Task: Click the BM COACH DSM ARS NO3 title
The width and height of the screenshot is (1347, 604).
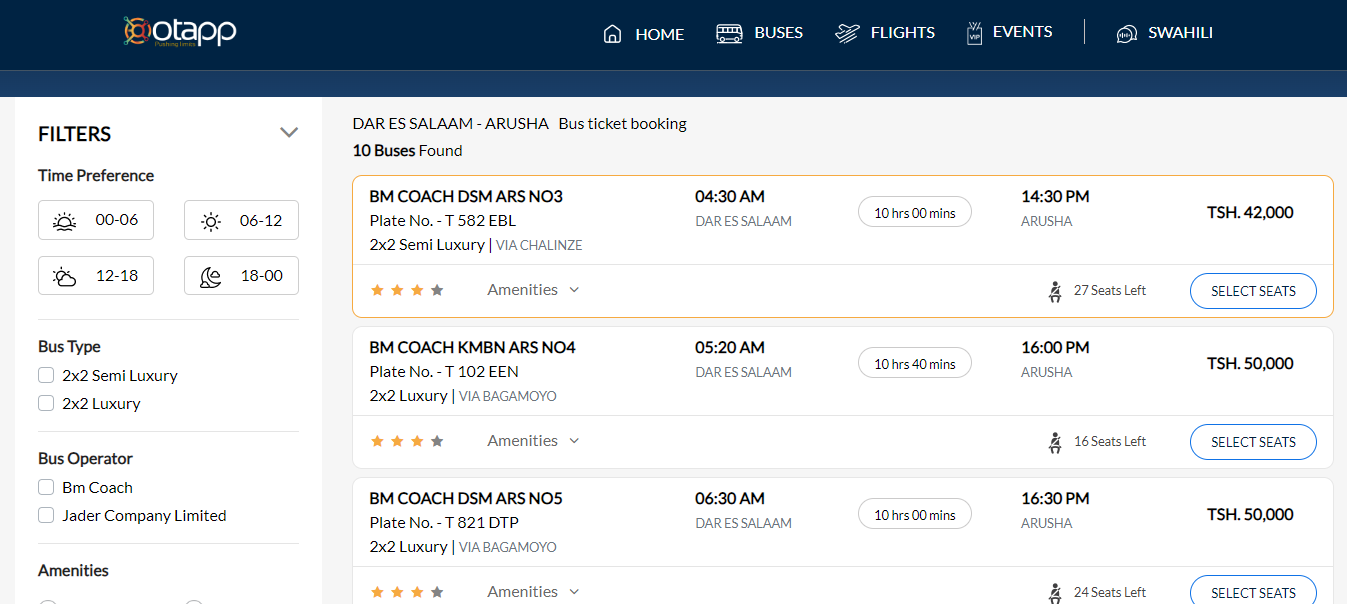Action: click(x=466, y=197)
